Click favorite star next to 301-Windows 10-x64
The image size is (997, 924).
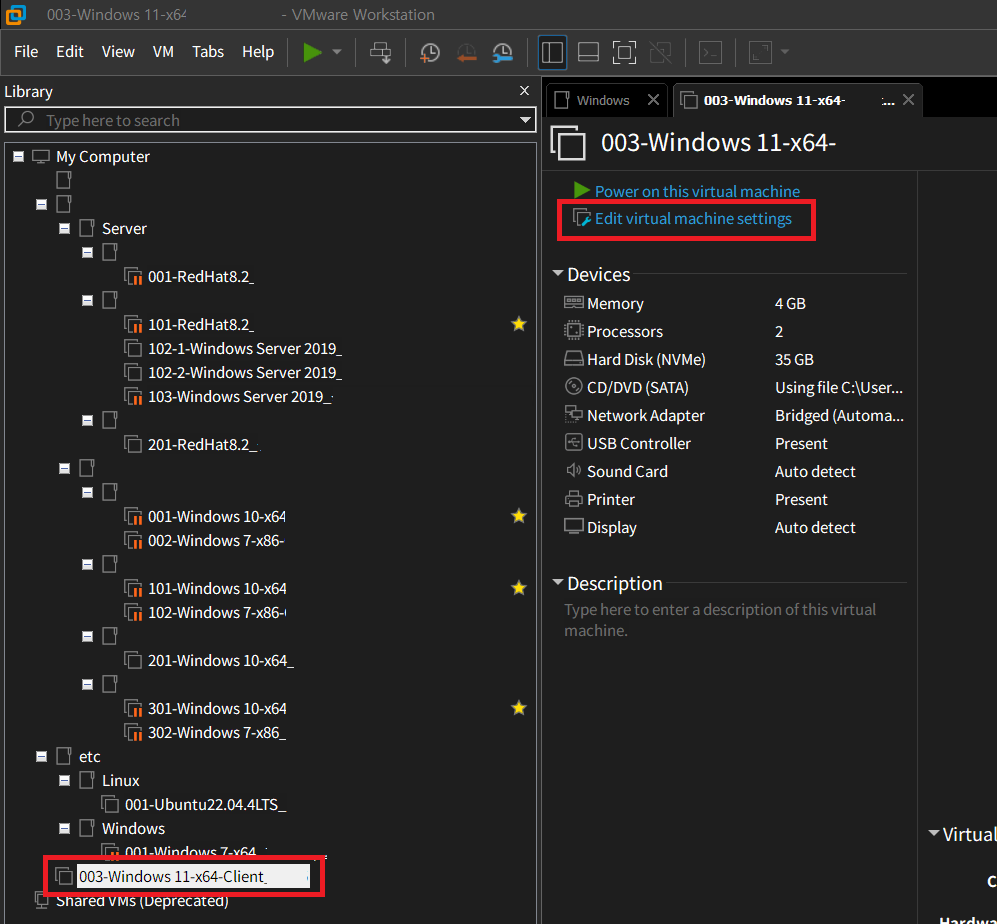pos(519,708)
